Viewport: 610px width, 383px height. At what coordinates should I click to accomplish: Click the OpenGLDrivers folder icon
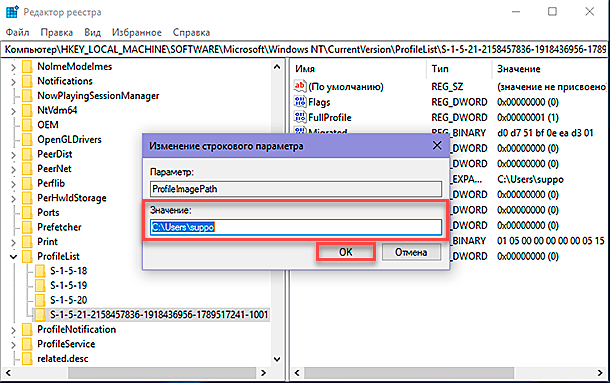pos(27,140)
